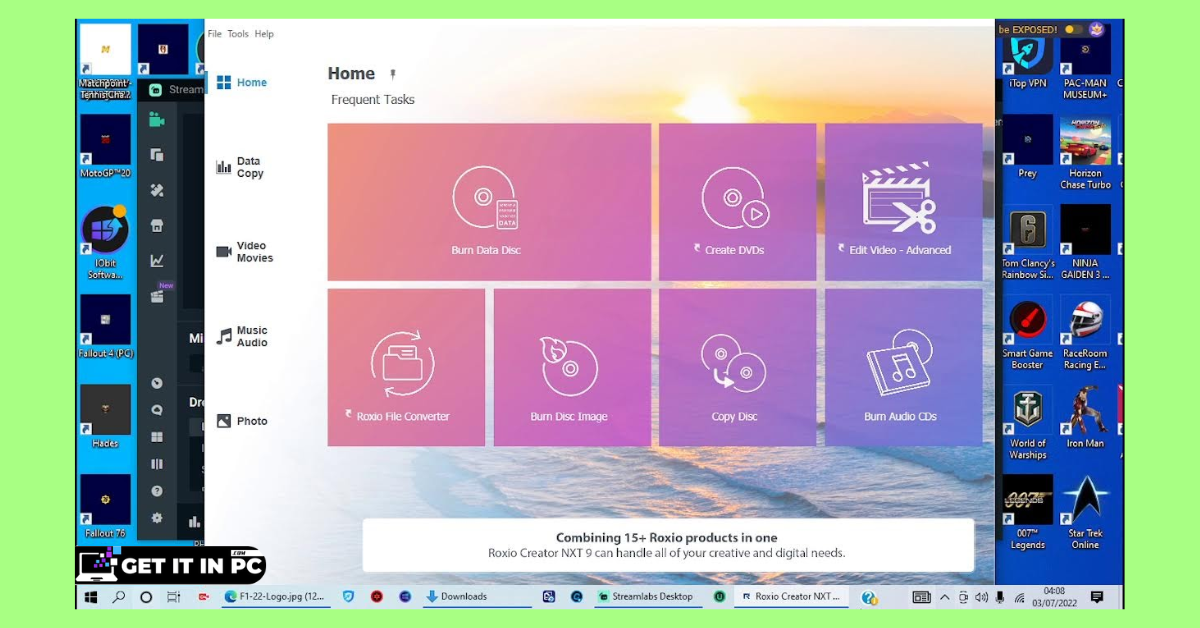Viewport: 1200px width, 628px height.
Task: Open Edit Video - Advanced tile
Action: point(903,202)
